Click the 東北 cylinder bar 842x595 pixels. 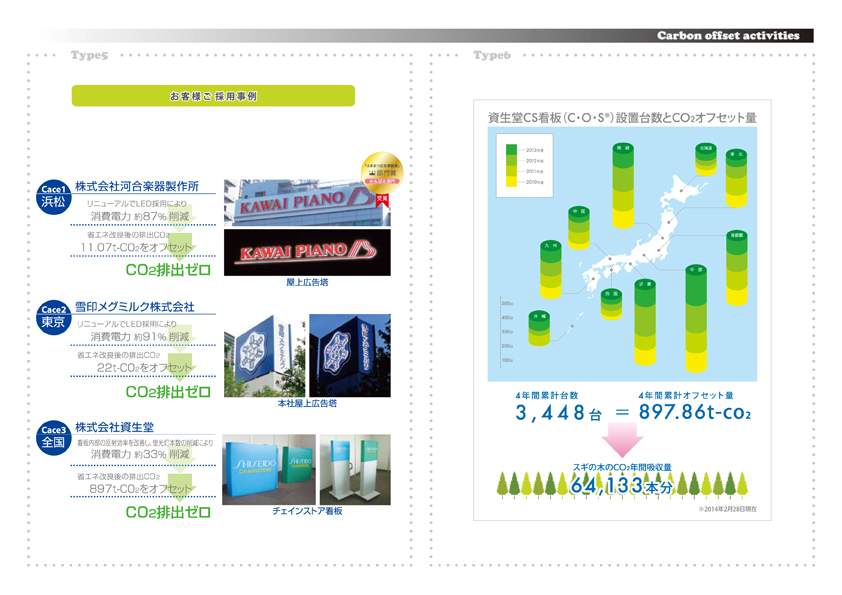coord(736,179)
